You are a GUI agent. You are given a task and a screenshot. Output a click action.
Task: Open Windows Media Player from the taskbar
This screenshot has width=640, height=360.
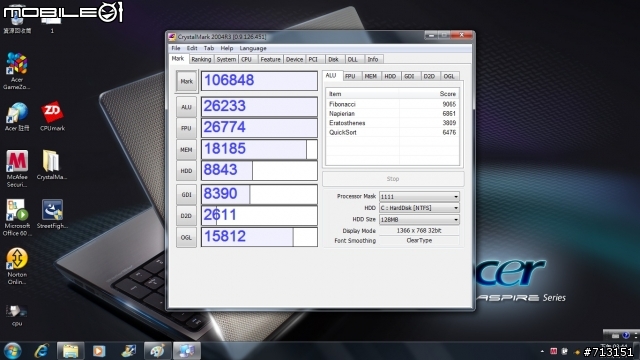click(99, 351)
